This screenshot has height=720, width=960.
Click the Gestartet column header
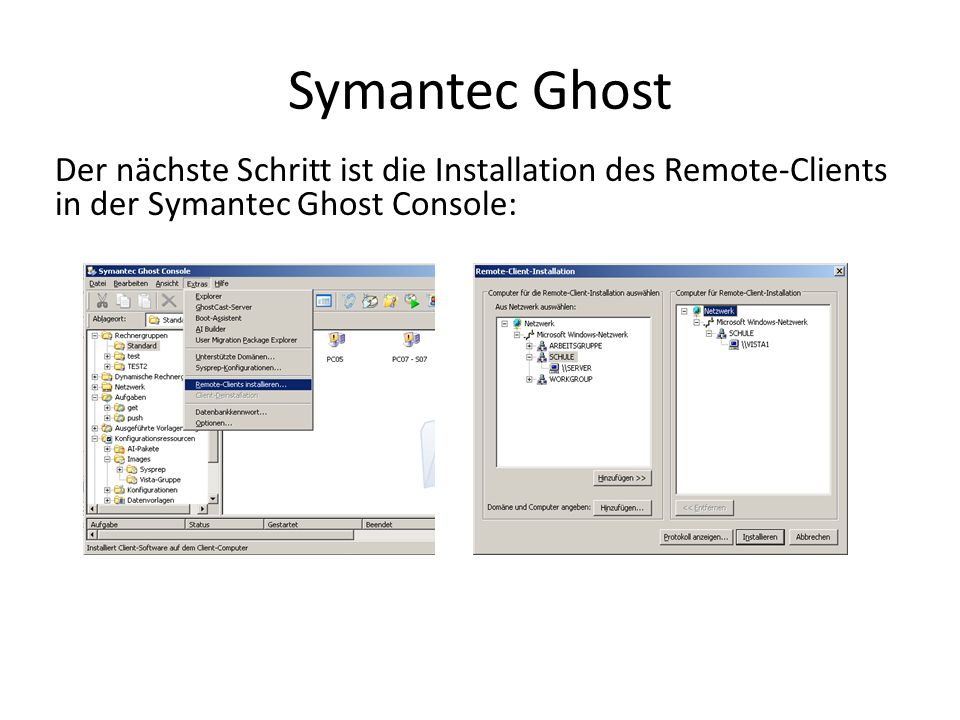pos(313,525)
